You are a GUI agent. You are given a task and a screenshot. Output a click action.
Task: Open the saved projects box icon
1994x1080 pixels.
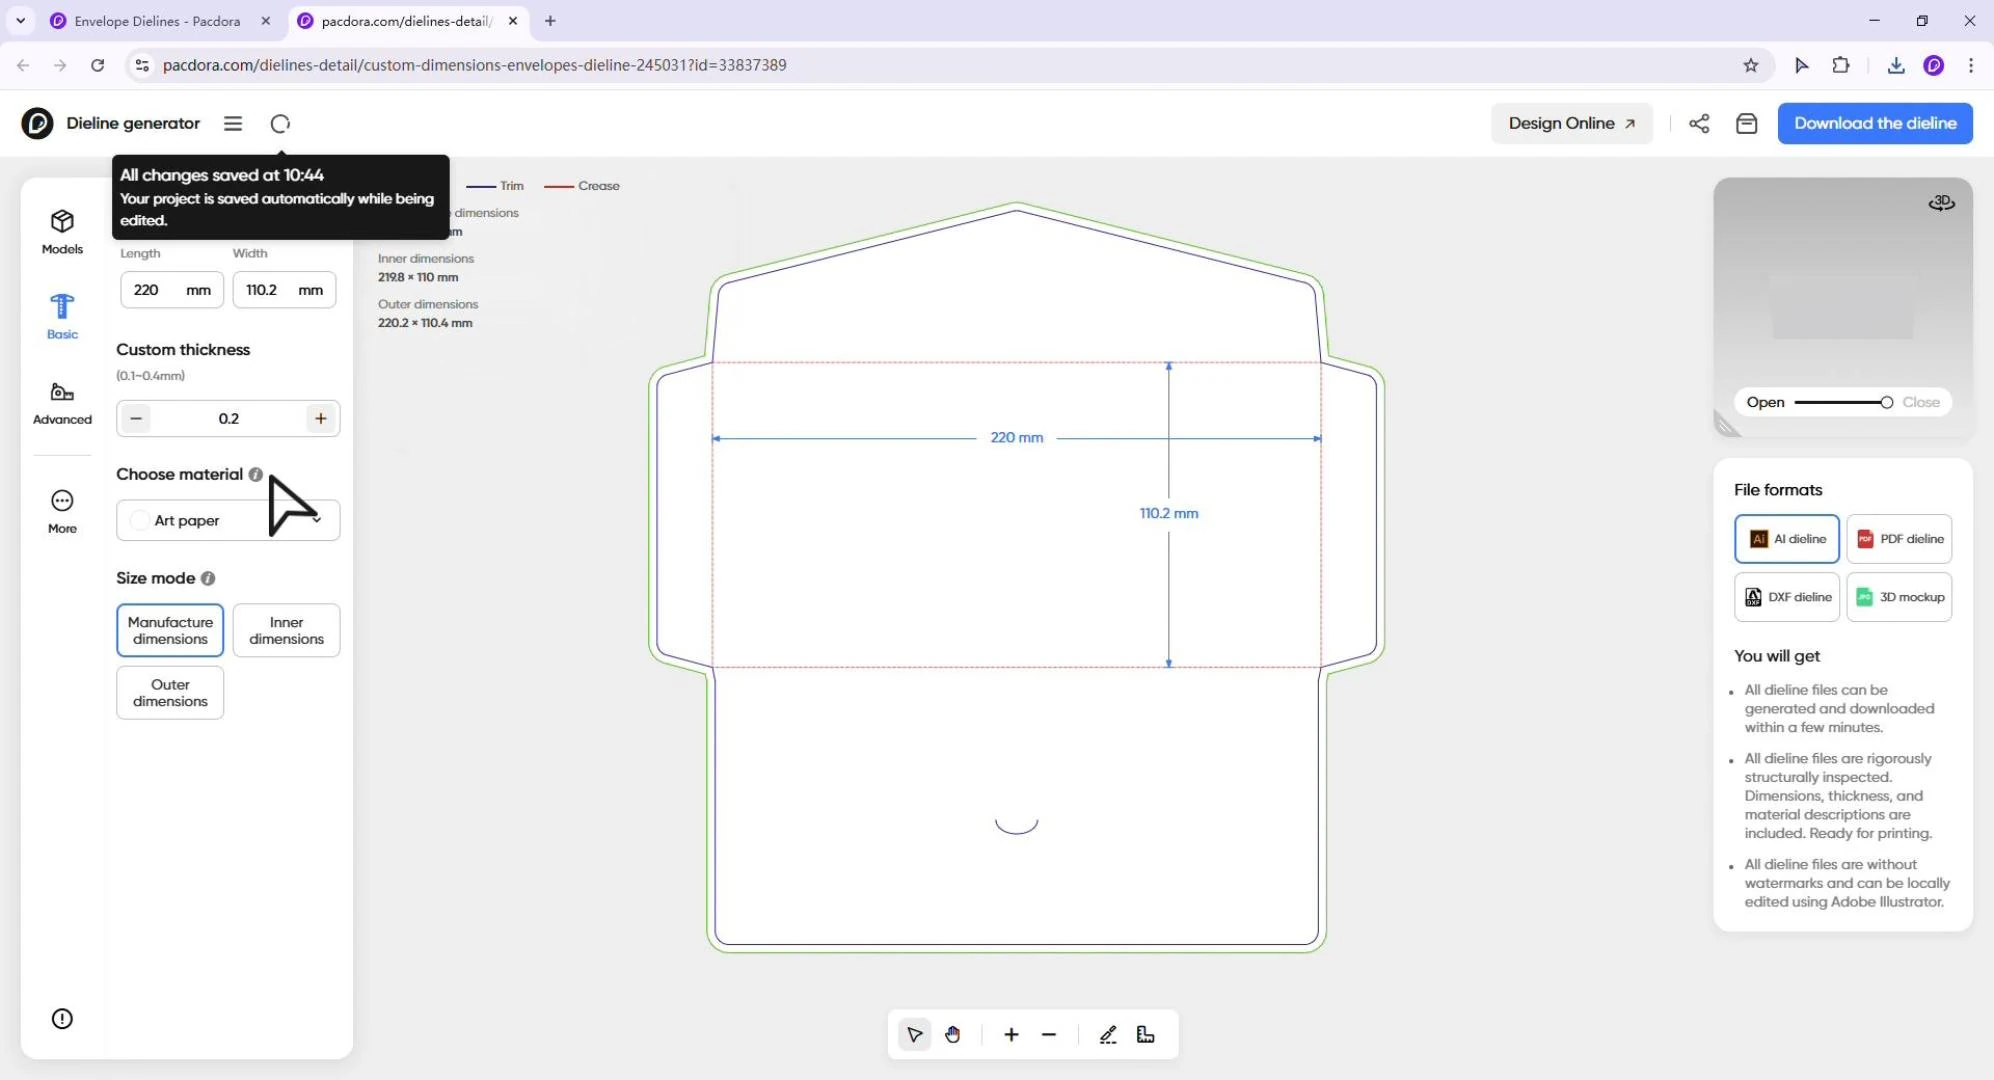tap(1746, 123)
